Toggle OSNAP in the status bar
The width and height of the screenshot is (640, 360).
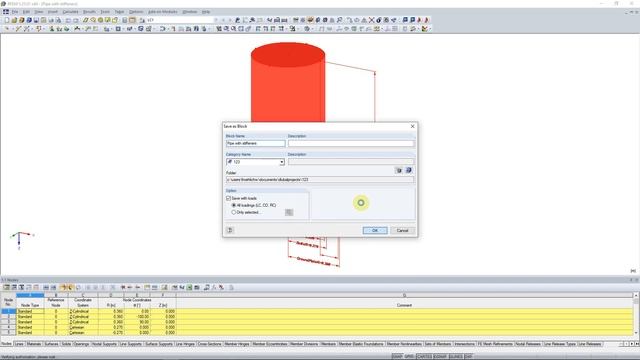440,357
